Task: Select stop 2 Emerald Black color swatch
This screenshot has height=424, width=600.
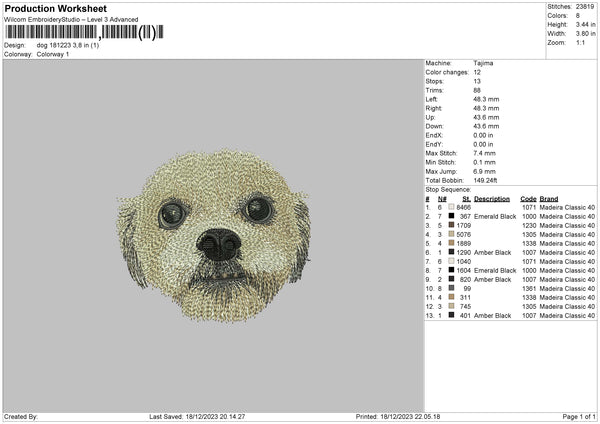Action: point(452,216)
